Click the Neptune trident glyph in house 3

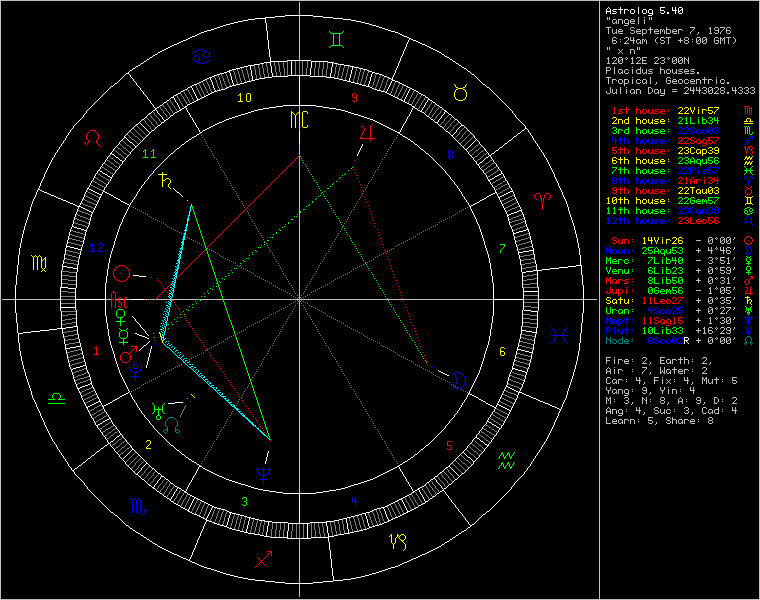(263, 465)
